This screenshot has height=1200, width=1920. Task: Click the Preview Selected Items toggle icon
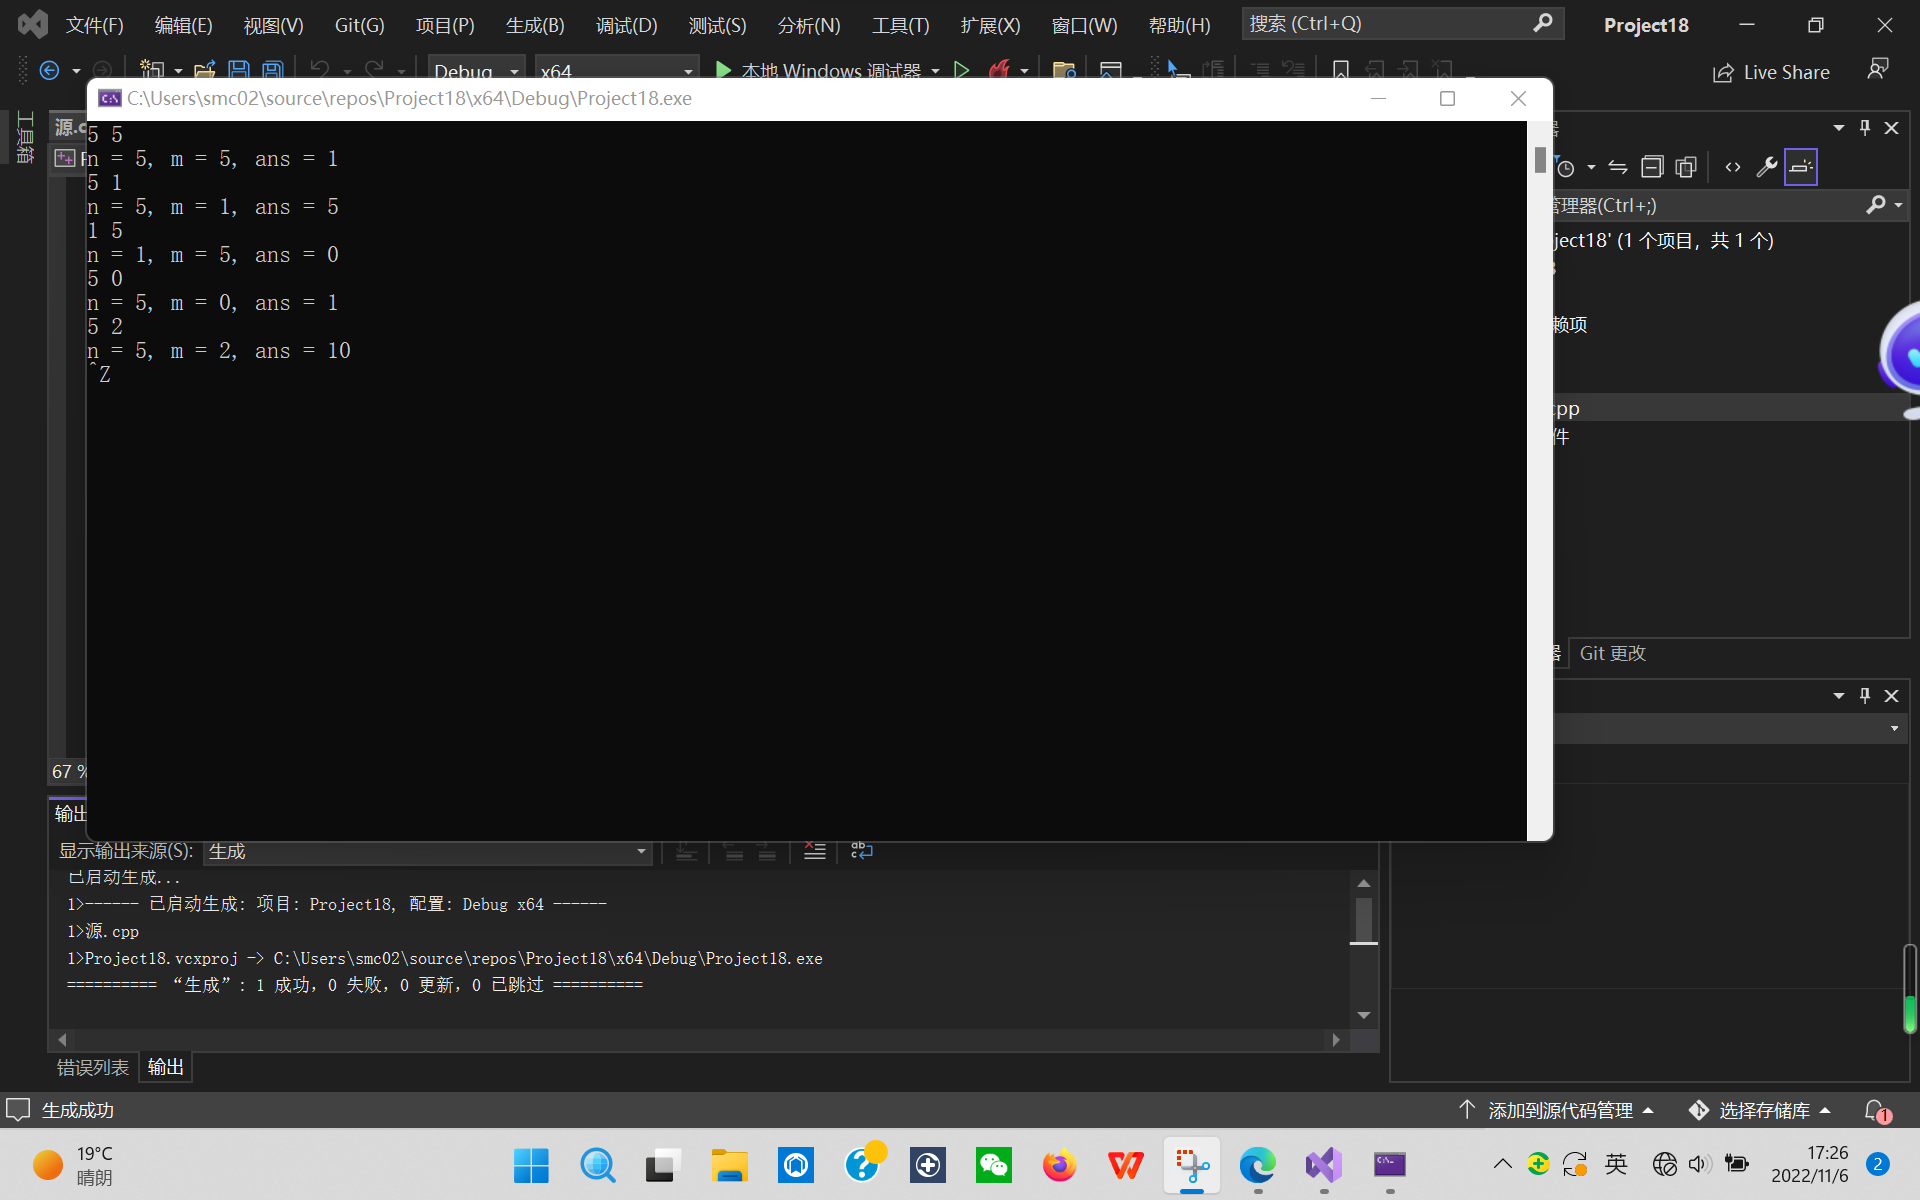[x=1800, y=167]
